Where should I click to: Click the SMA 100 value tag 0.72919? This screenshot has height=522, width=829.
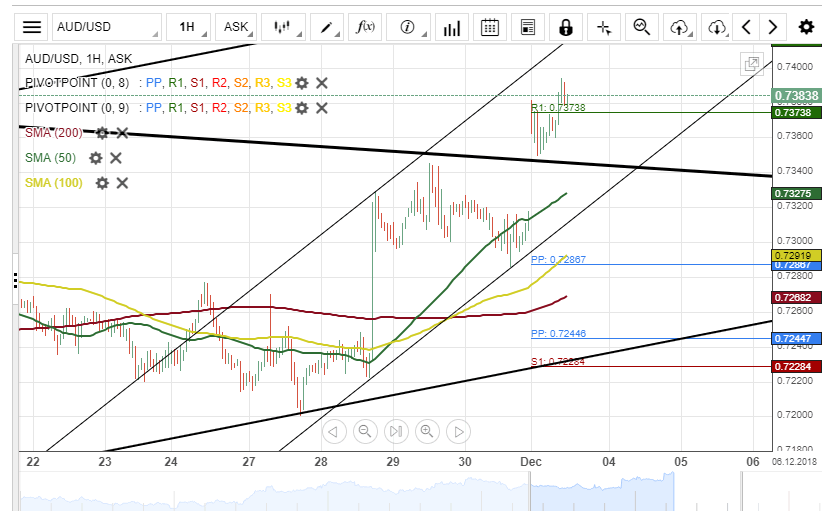797,255
